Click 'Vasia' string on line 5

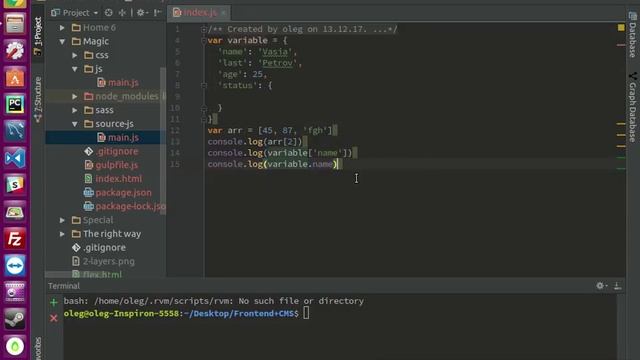[275, 52]
